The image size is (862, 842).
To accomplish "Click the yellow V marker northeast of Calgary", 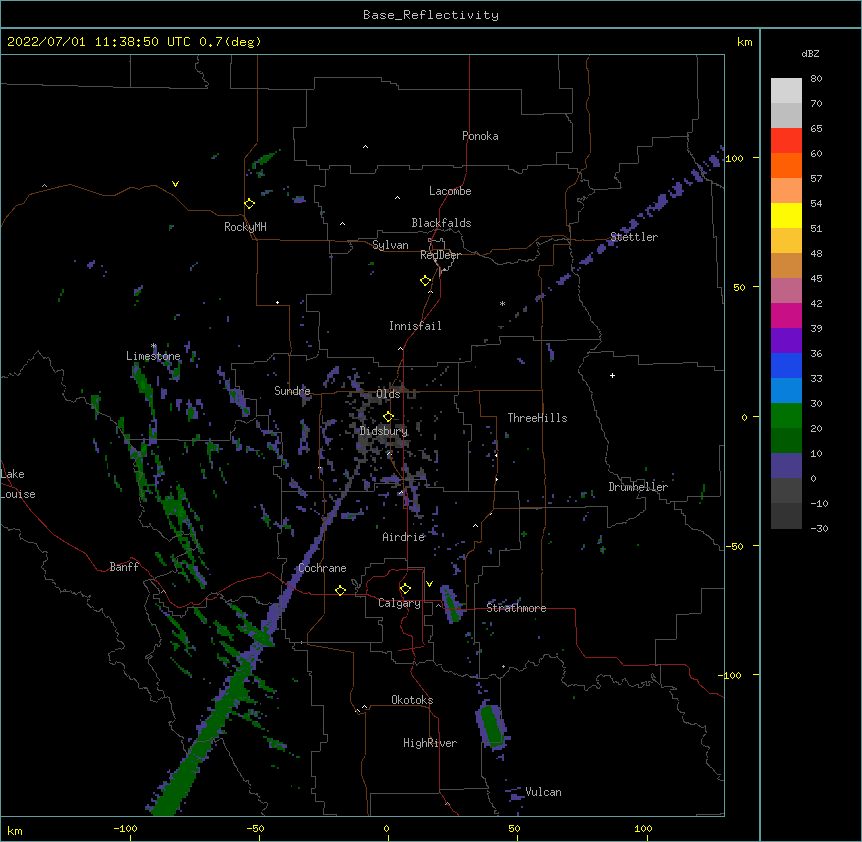I will pos(429,584).
